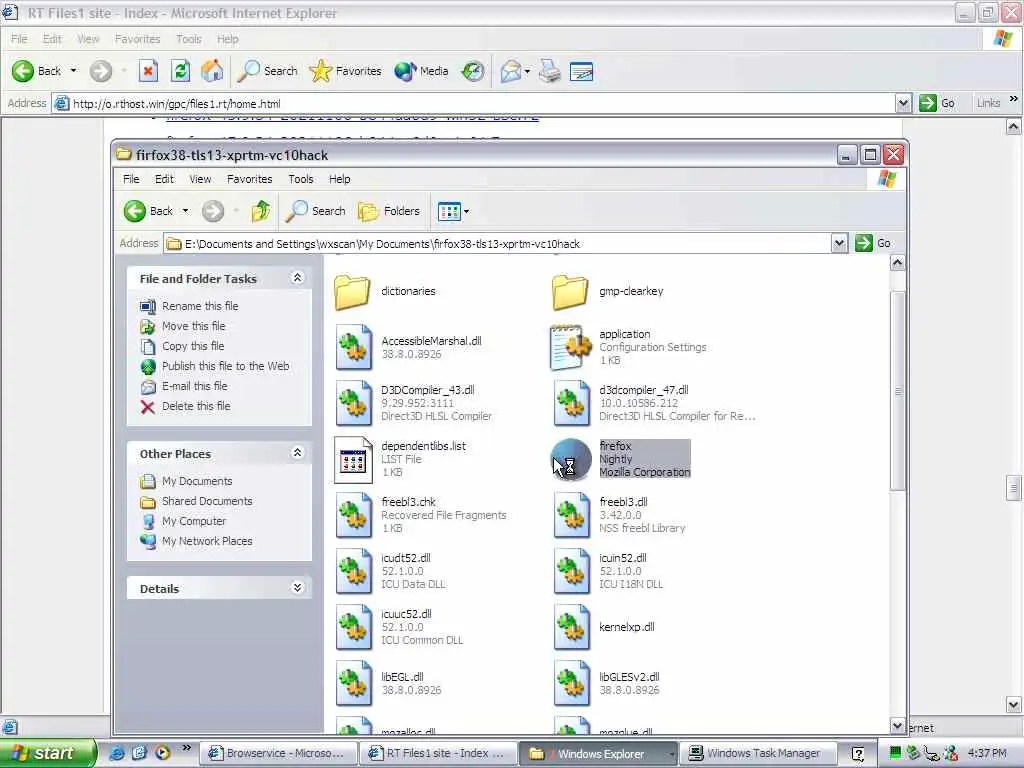The height and width of the screenshot is (768, 1024).
Task: Select freebl3.dll file
Action: [620, 515]
